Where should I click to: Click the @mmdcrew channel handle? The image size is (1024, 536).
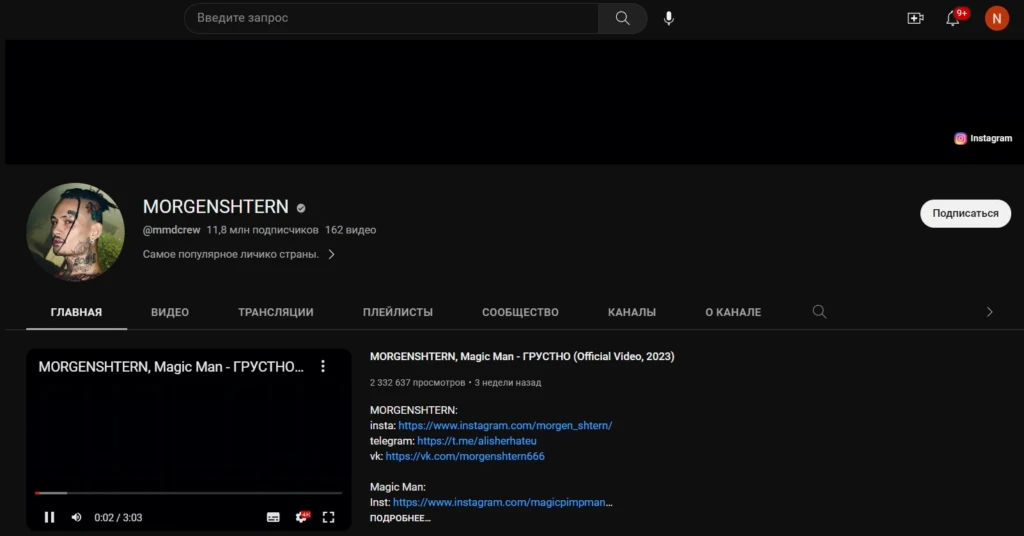172,230
